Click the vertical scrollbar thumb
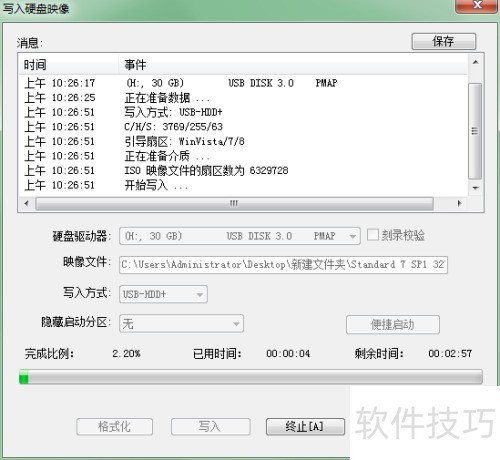 (x=475, y=131)
